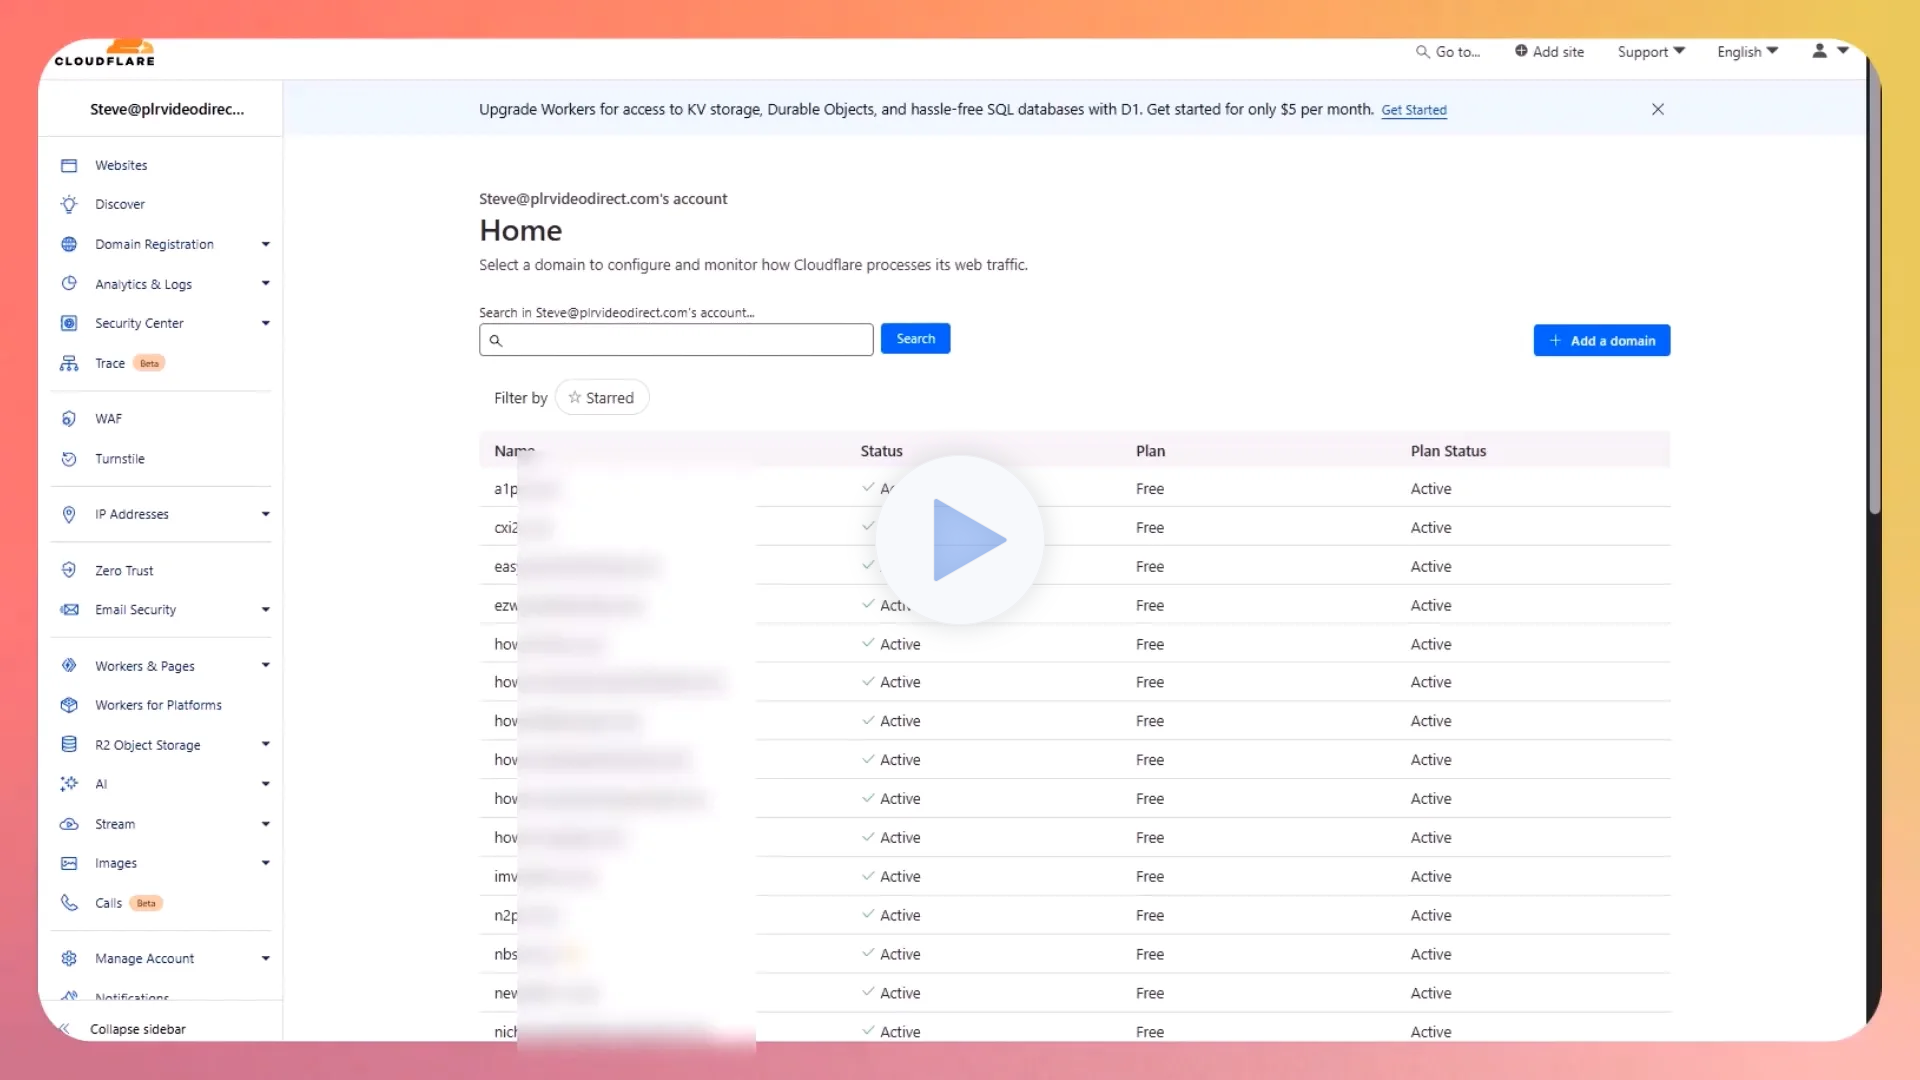The width and height of the screenshot is (1920, 1080).
Task: Toggle the Starred filter
Action: [x=602, y=398]
